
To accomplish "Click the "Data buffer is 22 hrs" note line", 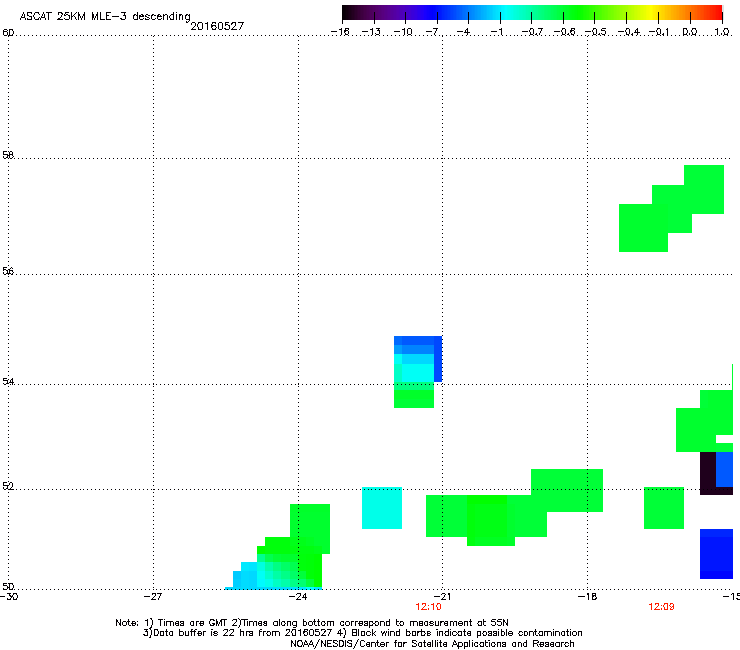I will [362, 633].
